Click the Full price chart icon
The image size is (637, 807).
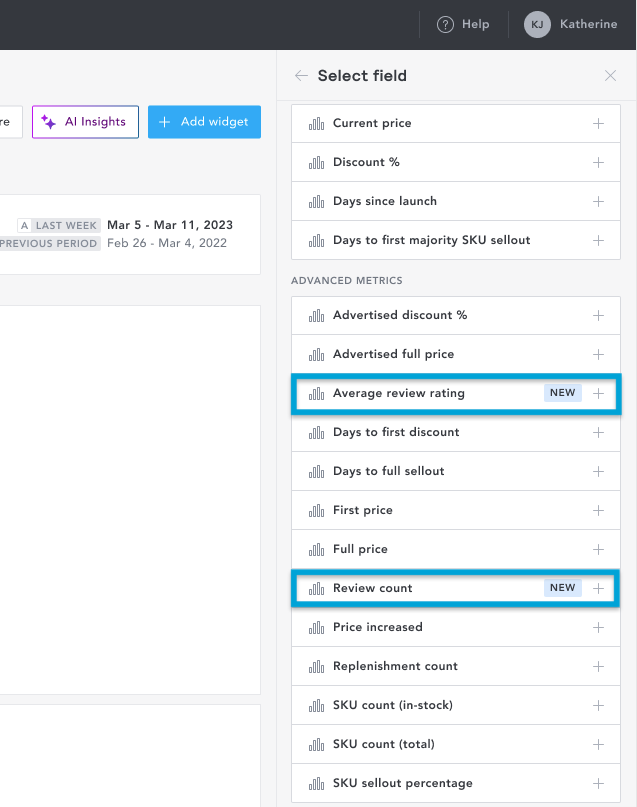click(316, 550)
